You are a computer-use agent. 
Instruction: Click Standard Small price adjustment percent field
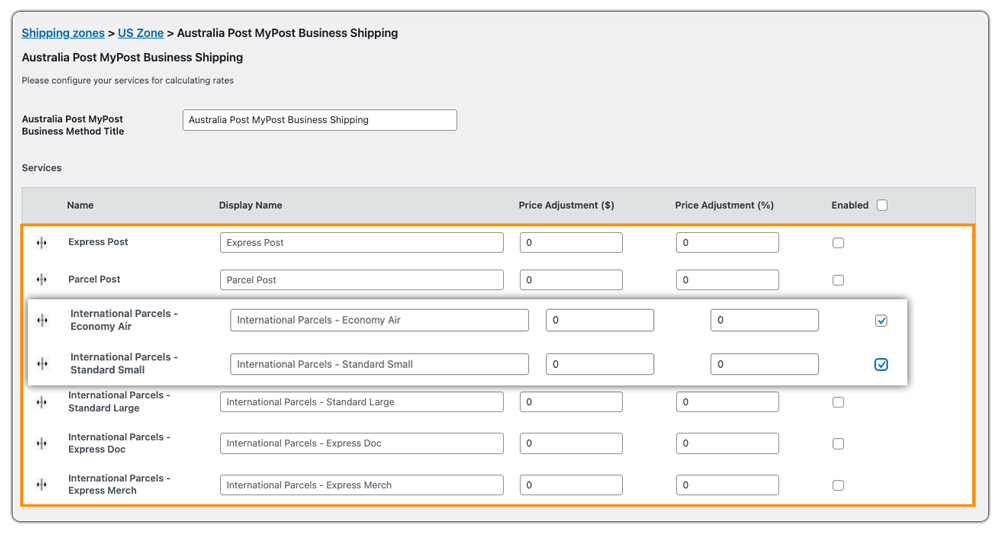(764, 364)
